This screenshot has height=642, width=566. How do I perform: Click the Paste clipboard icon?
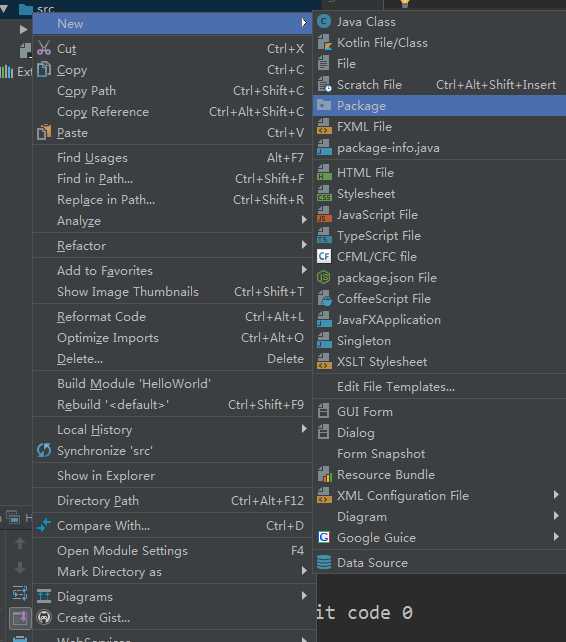pyautogui.click(x=44, y=132)
